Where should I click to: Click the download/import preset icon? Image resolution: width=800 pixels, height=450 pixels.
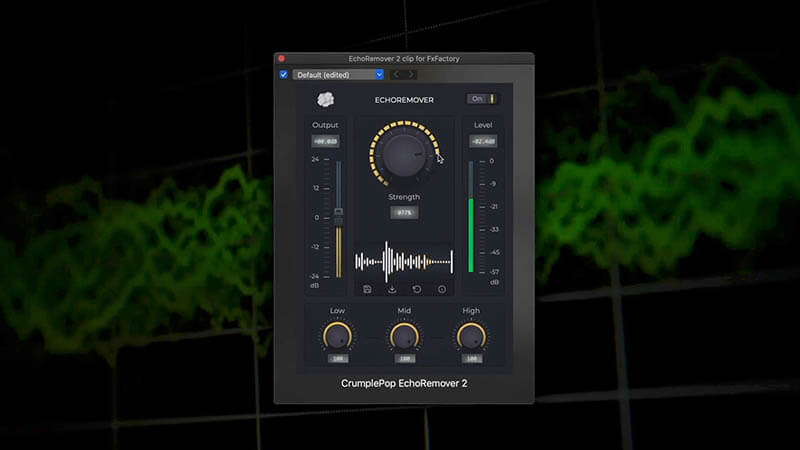click(x=392, y=289)
